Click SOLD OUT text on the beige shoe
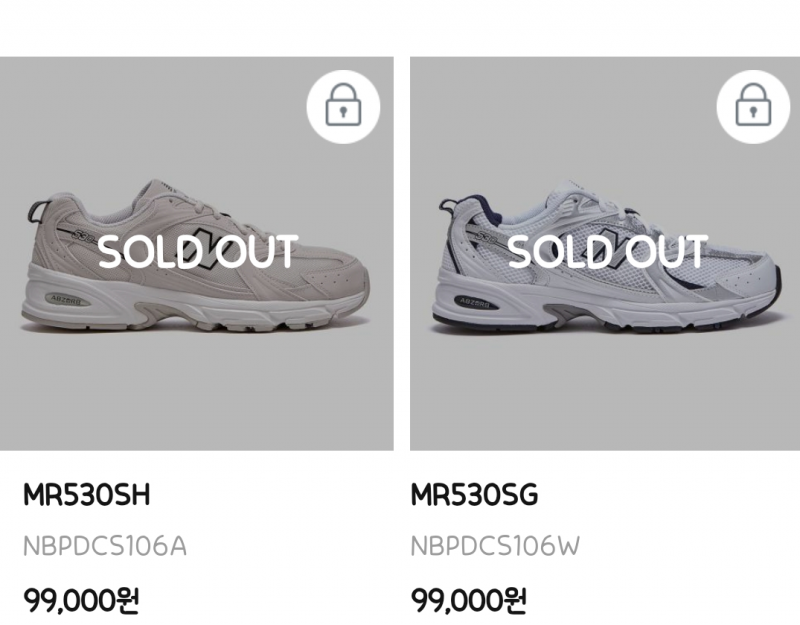Screen dimensions: 800x625 (197, 252)
